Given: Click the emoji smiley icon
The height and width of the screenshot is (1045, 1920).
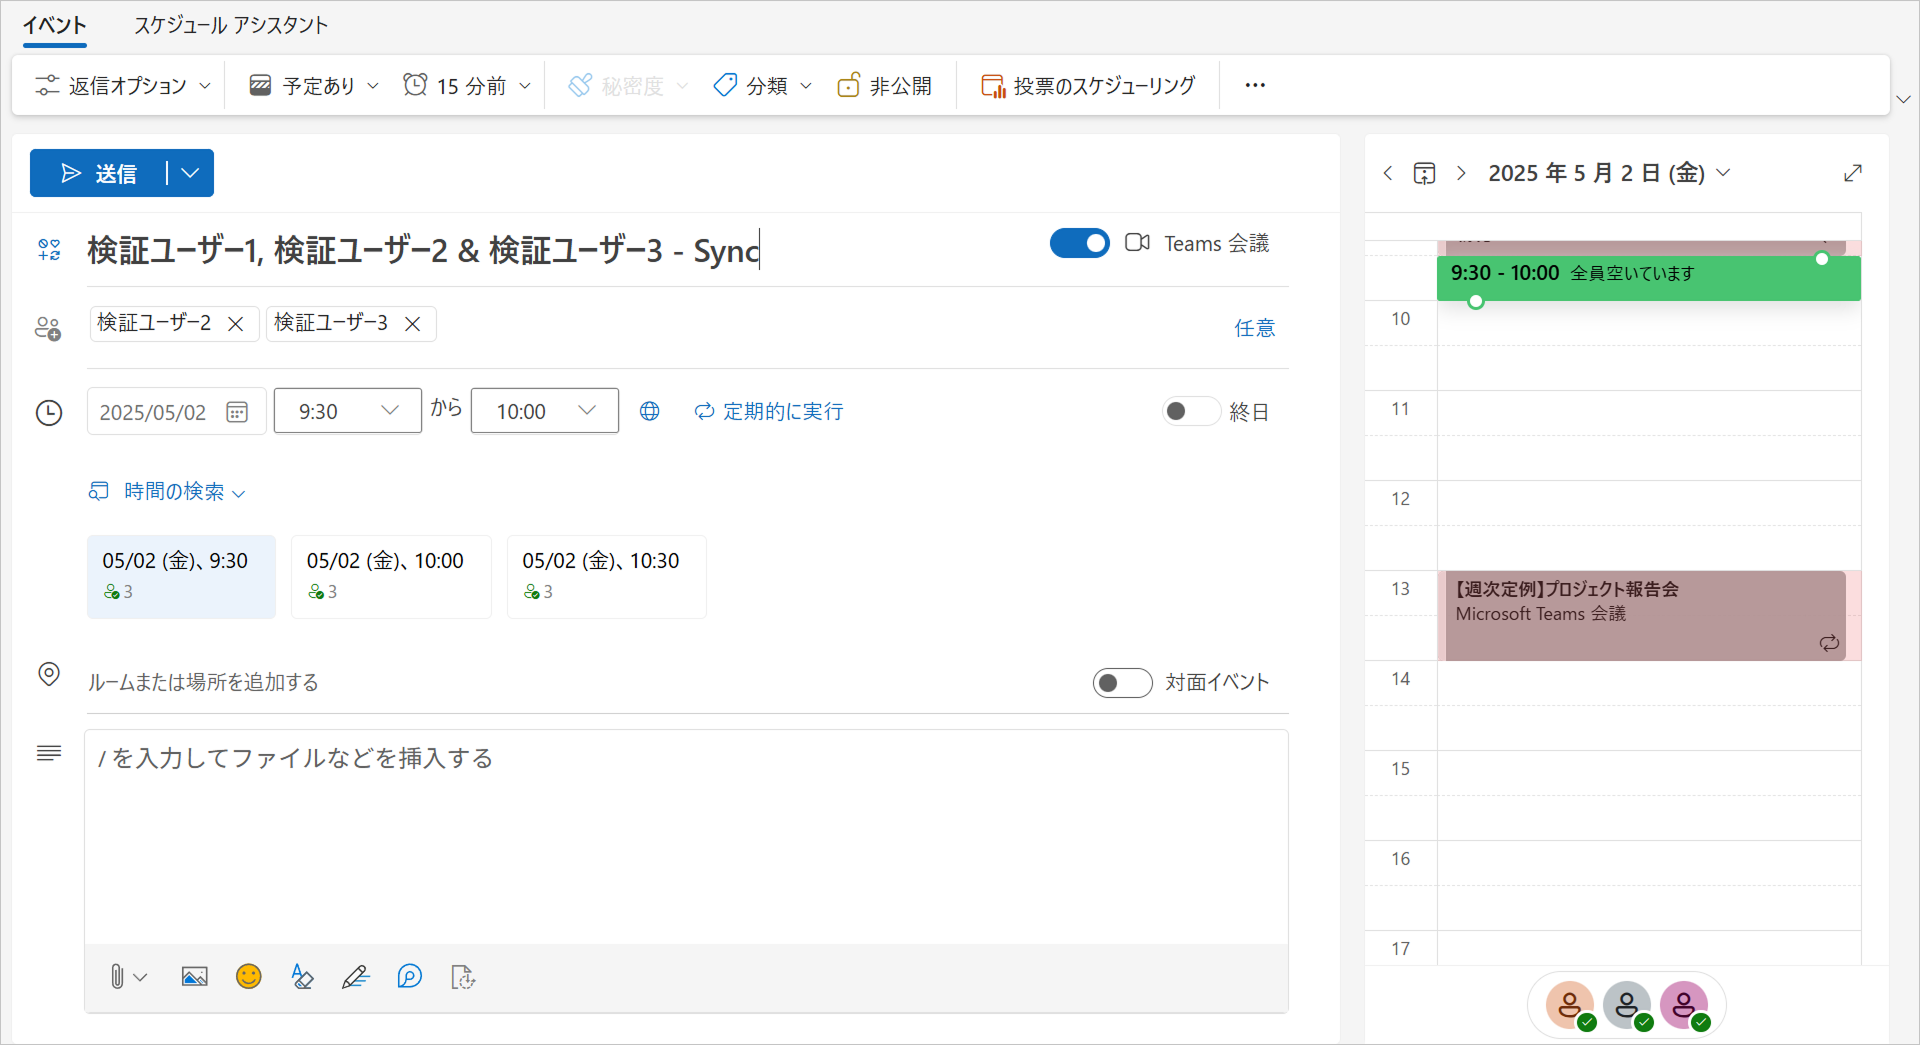Looking at the screenshot, I should click(x=248, y=977).
